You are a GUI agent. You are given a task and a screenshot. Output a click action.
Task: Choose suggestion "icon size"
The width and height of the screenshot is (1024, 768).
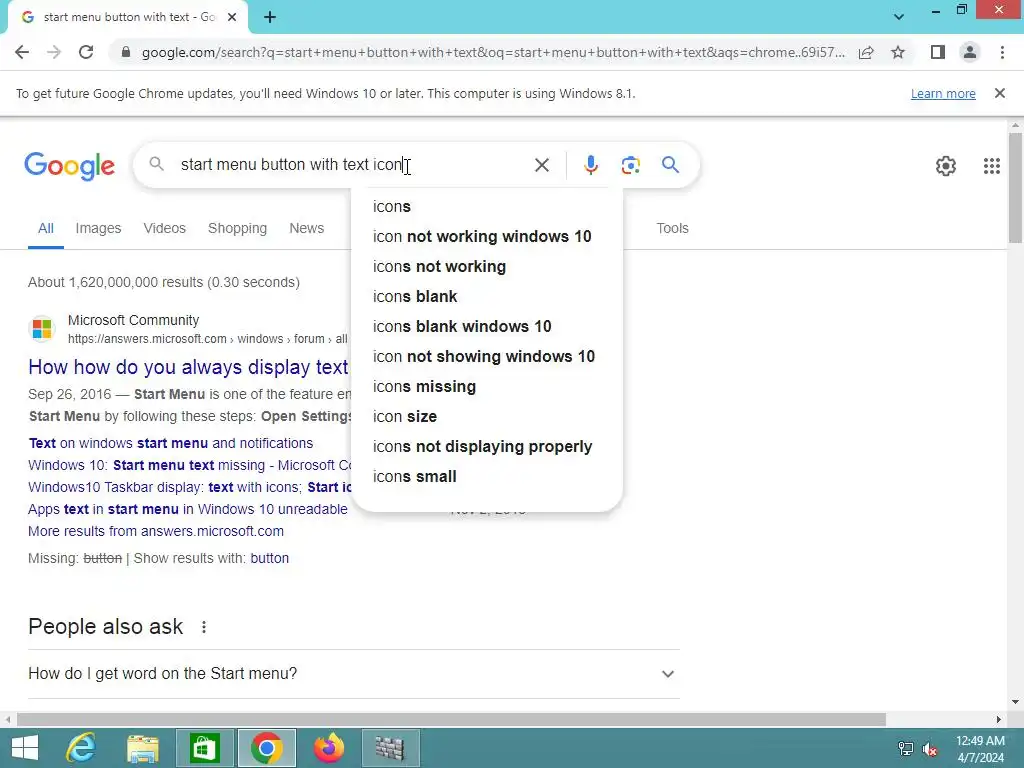(487, 417)
